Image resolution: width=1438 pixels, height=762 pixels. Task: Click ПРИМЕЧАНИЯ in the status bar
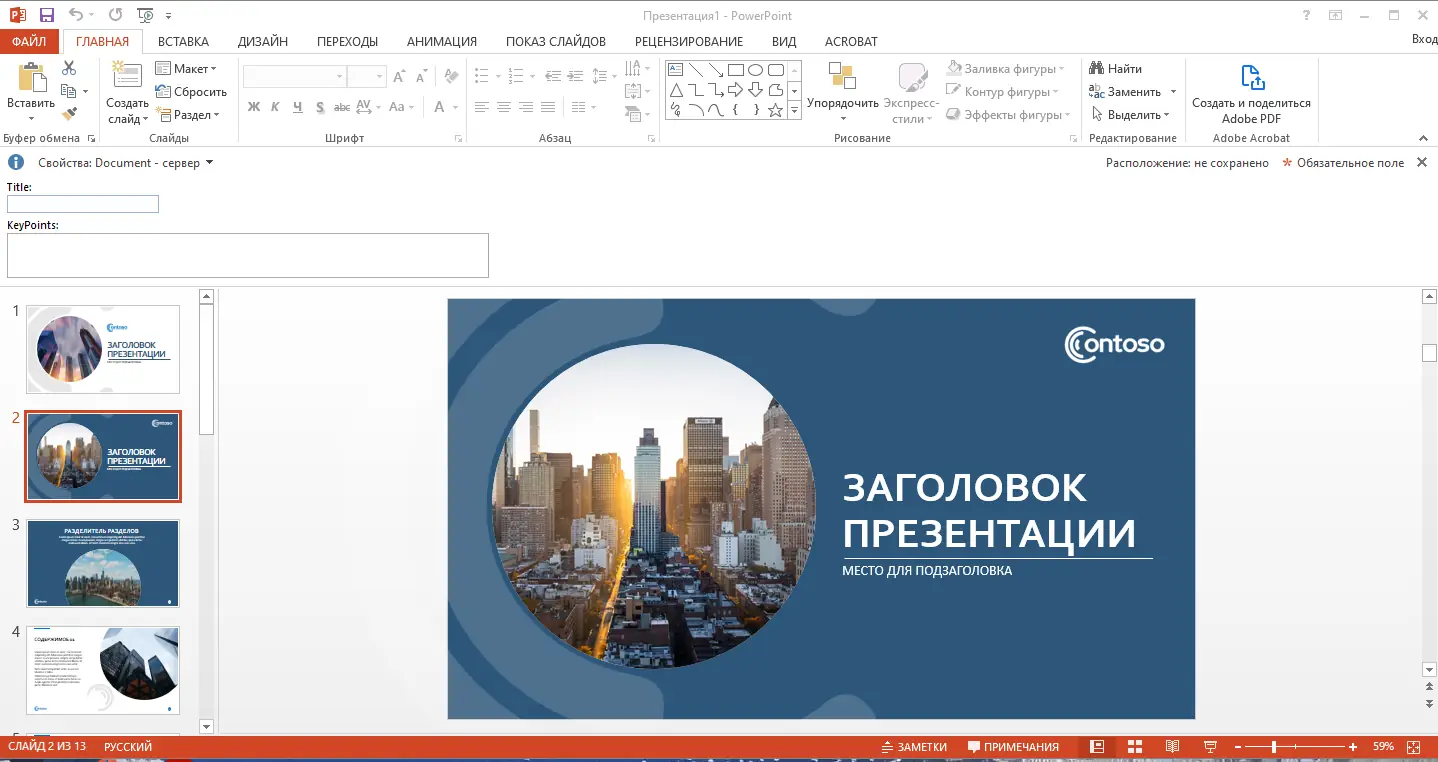[x=1014, y=746]
